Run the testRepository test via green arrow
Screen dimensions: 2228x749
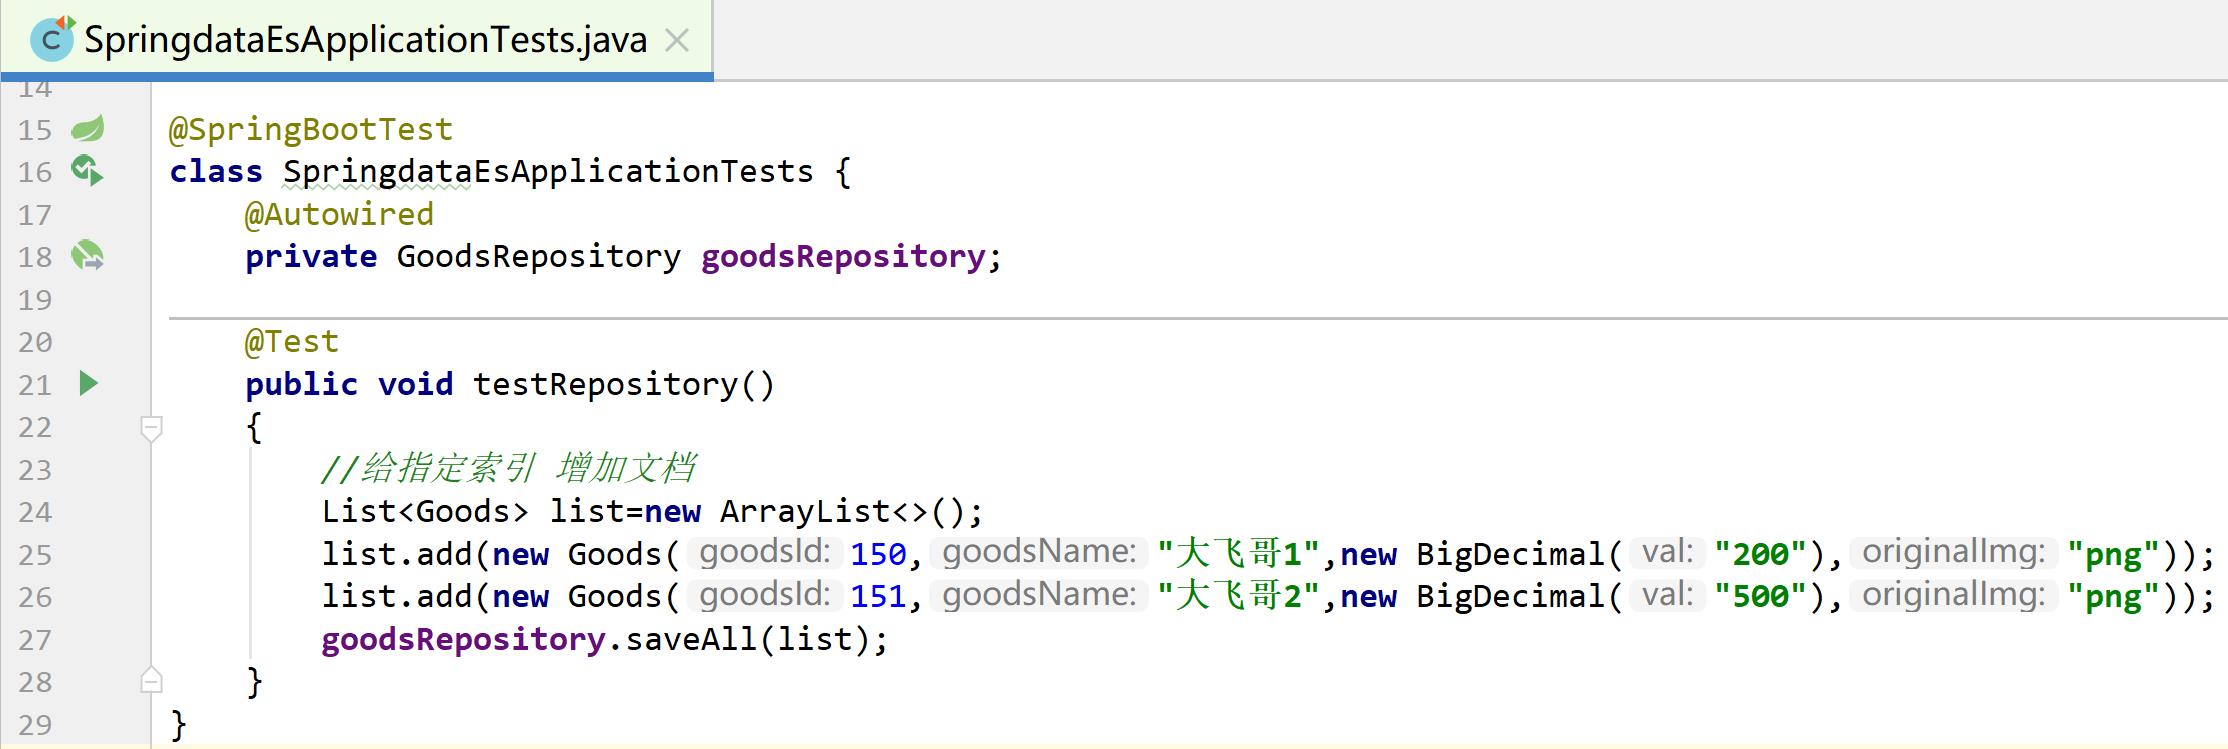click(88, 383)
